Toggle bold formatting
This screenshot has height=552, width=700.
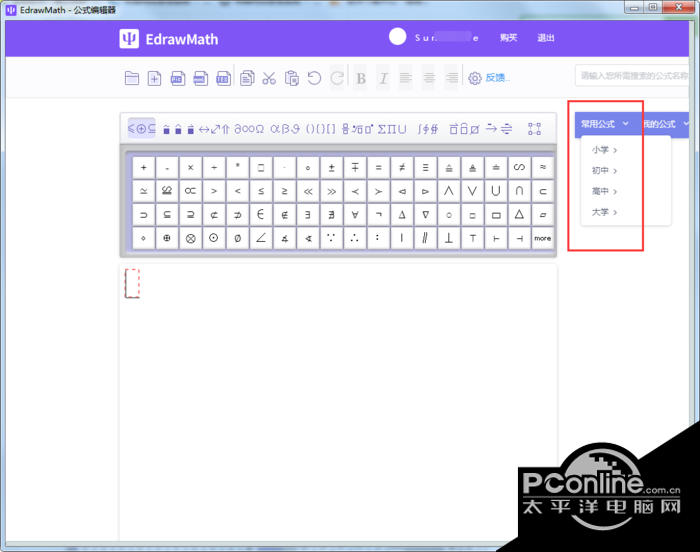coord(361,79)
